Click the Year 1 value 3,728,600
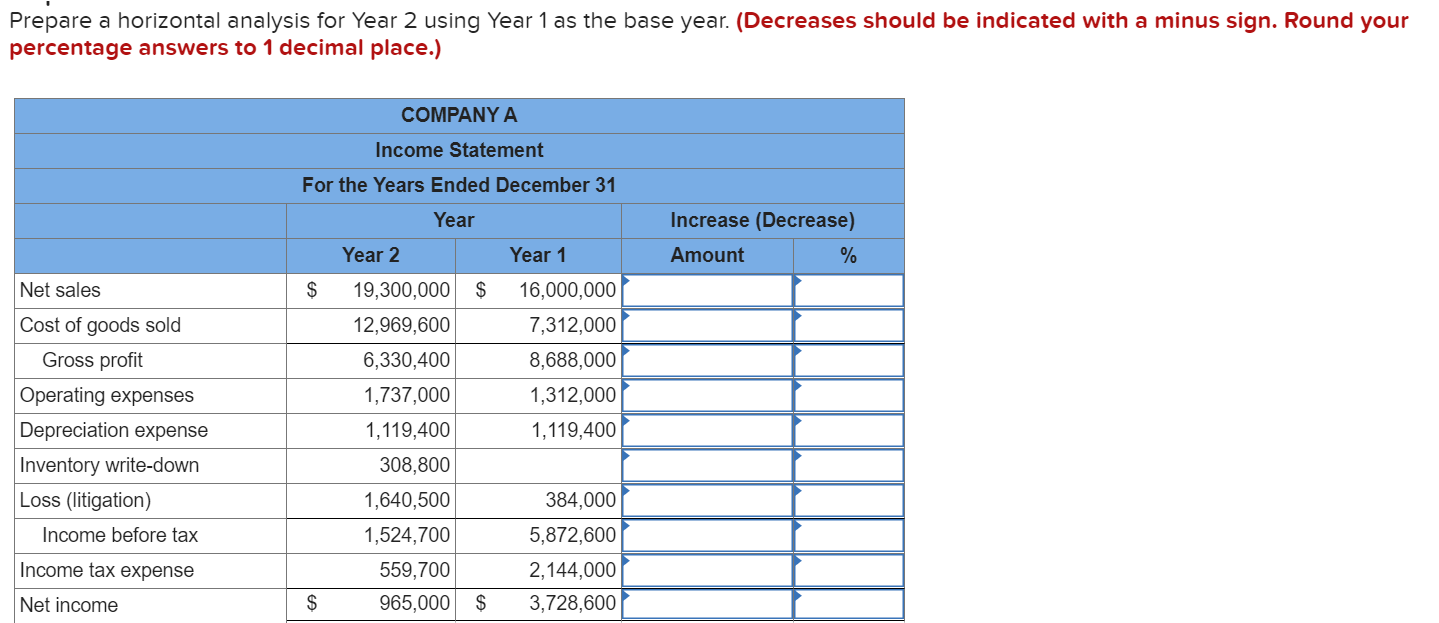The image size is (1439, 623). pyautogui.click(x=573, y=605)
